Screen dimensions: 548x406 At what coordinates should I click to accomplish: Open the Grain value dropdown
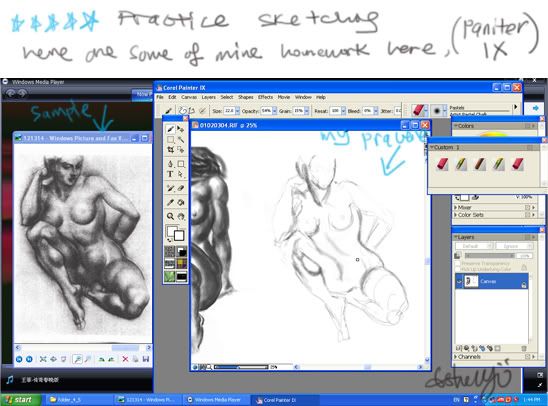[x=307, y=111]
